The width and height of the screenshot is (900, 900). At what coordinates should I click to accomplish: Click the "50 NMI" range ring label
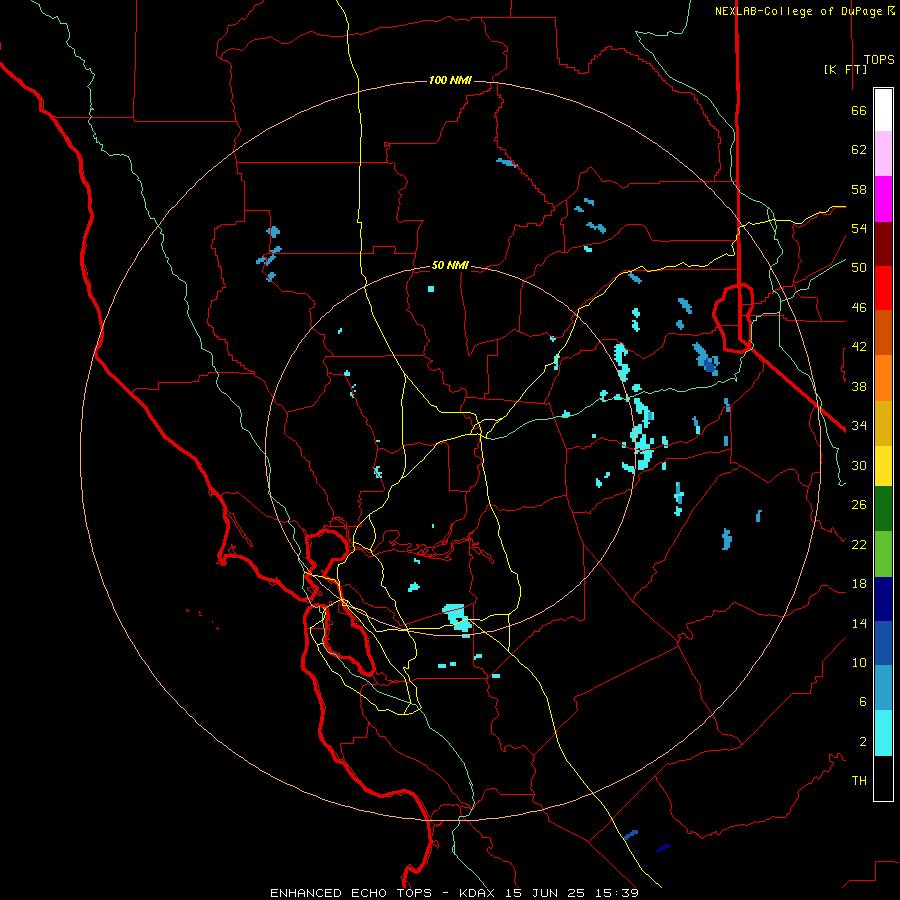pyautogui.click(x=450, y=265)
